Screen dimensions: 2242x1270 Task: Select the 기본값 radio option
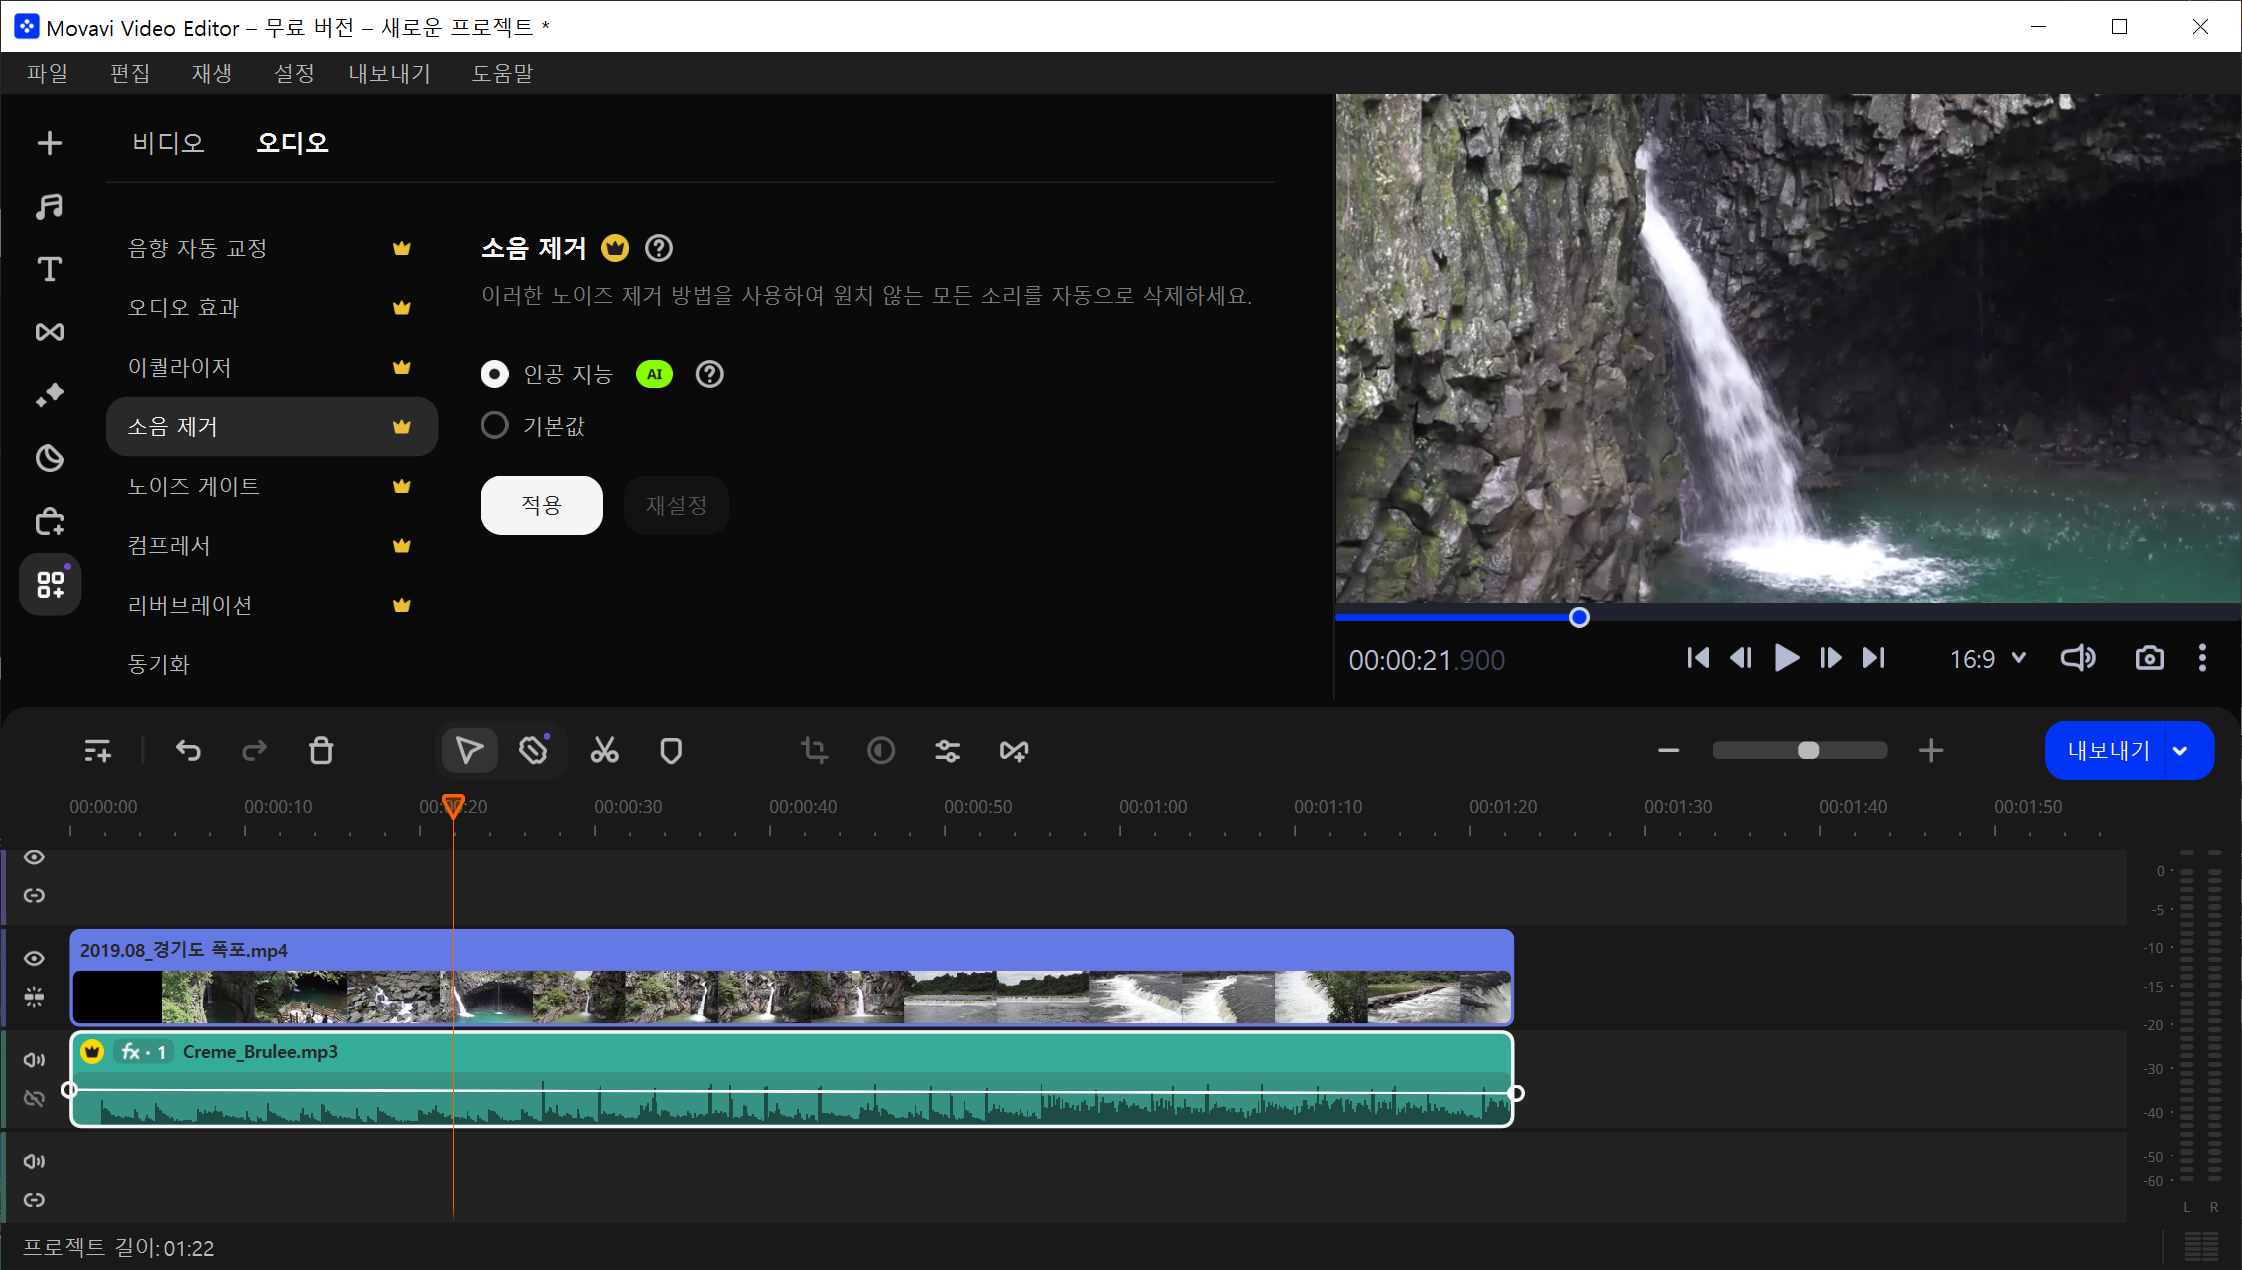(x=495, y=426)
